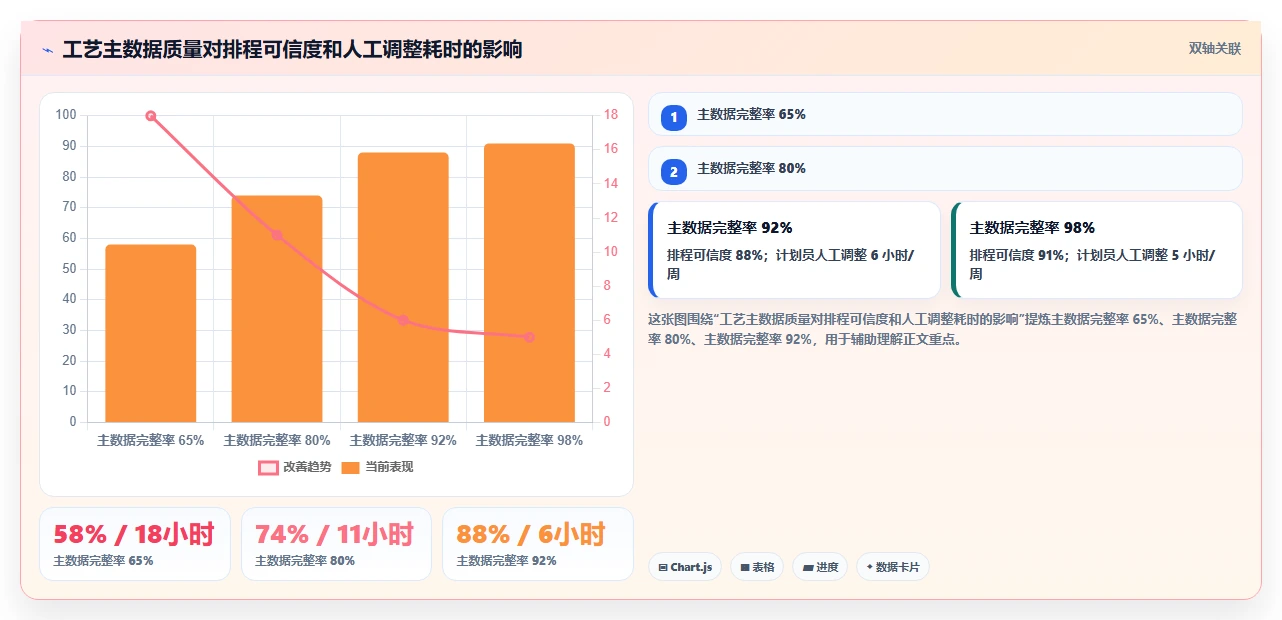
Task: Click the 58% / 18小时 stat card
Action: 135,544
